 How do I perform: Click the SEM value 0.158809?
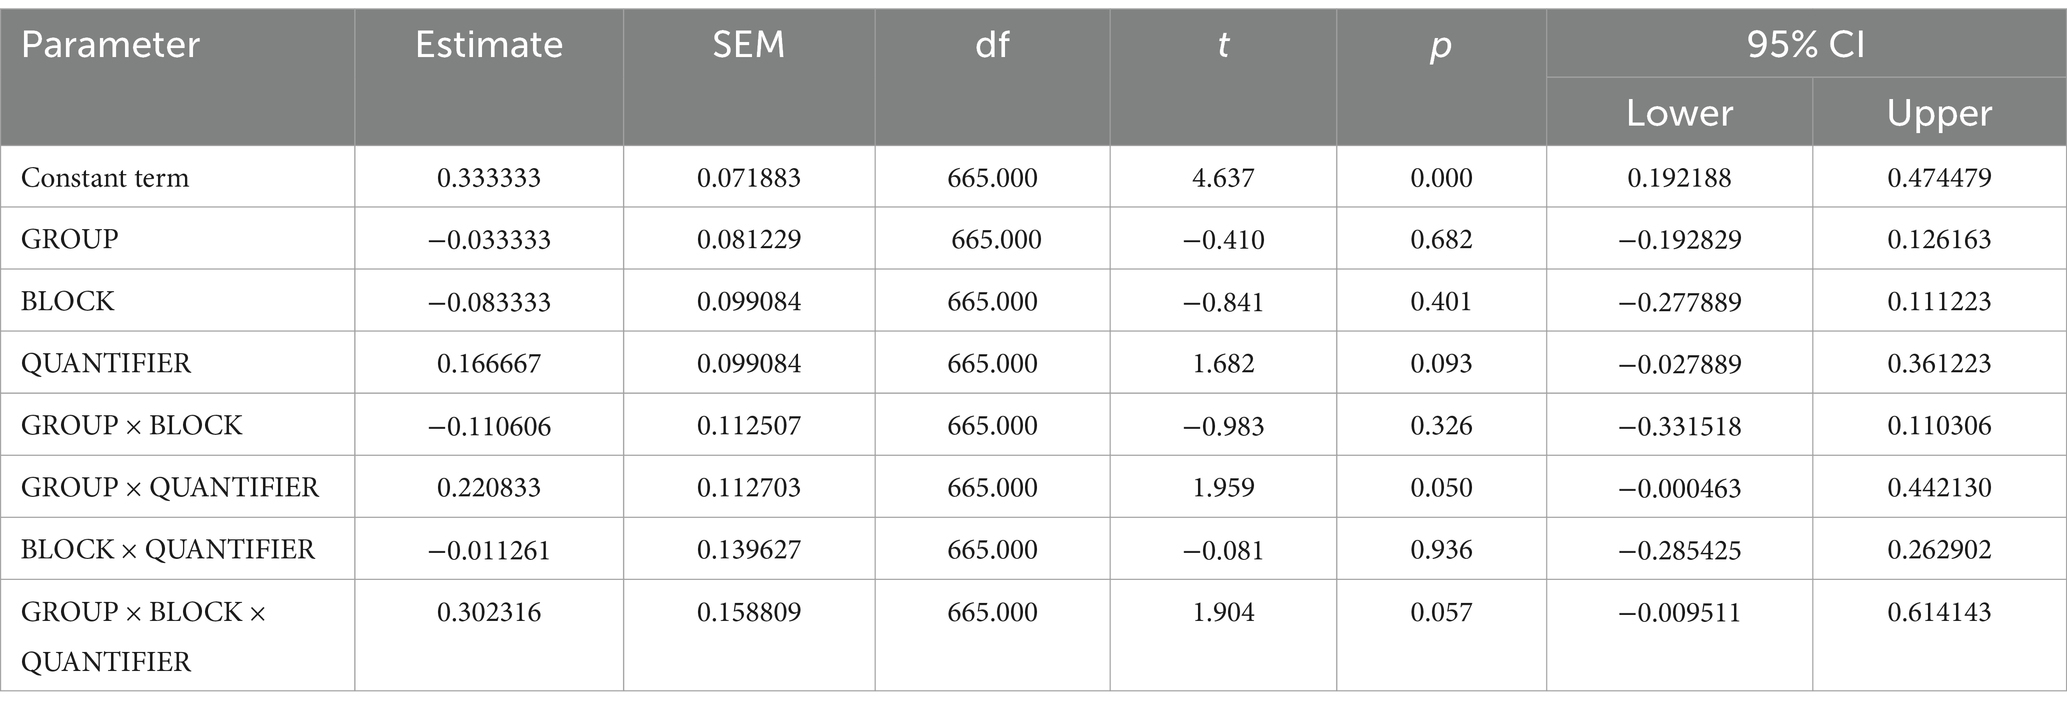click(x=749, y=612)
